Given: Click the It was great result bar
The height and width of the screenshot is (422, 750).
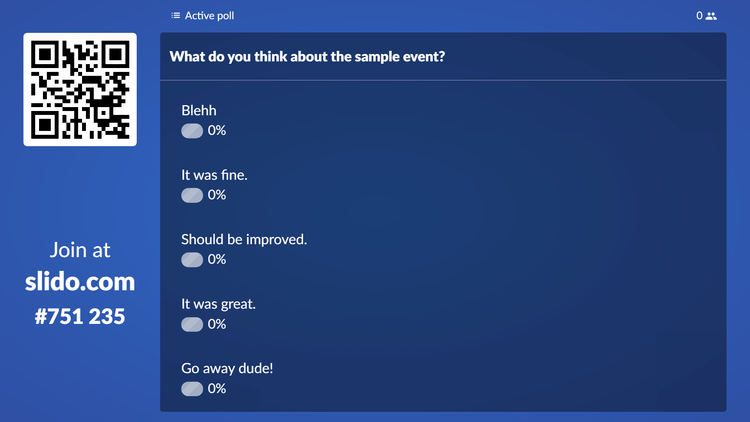Looking at the screenshot, I should tap(192, 324).
